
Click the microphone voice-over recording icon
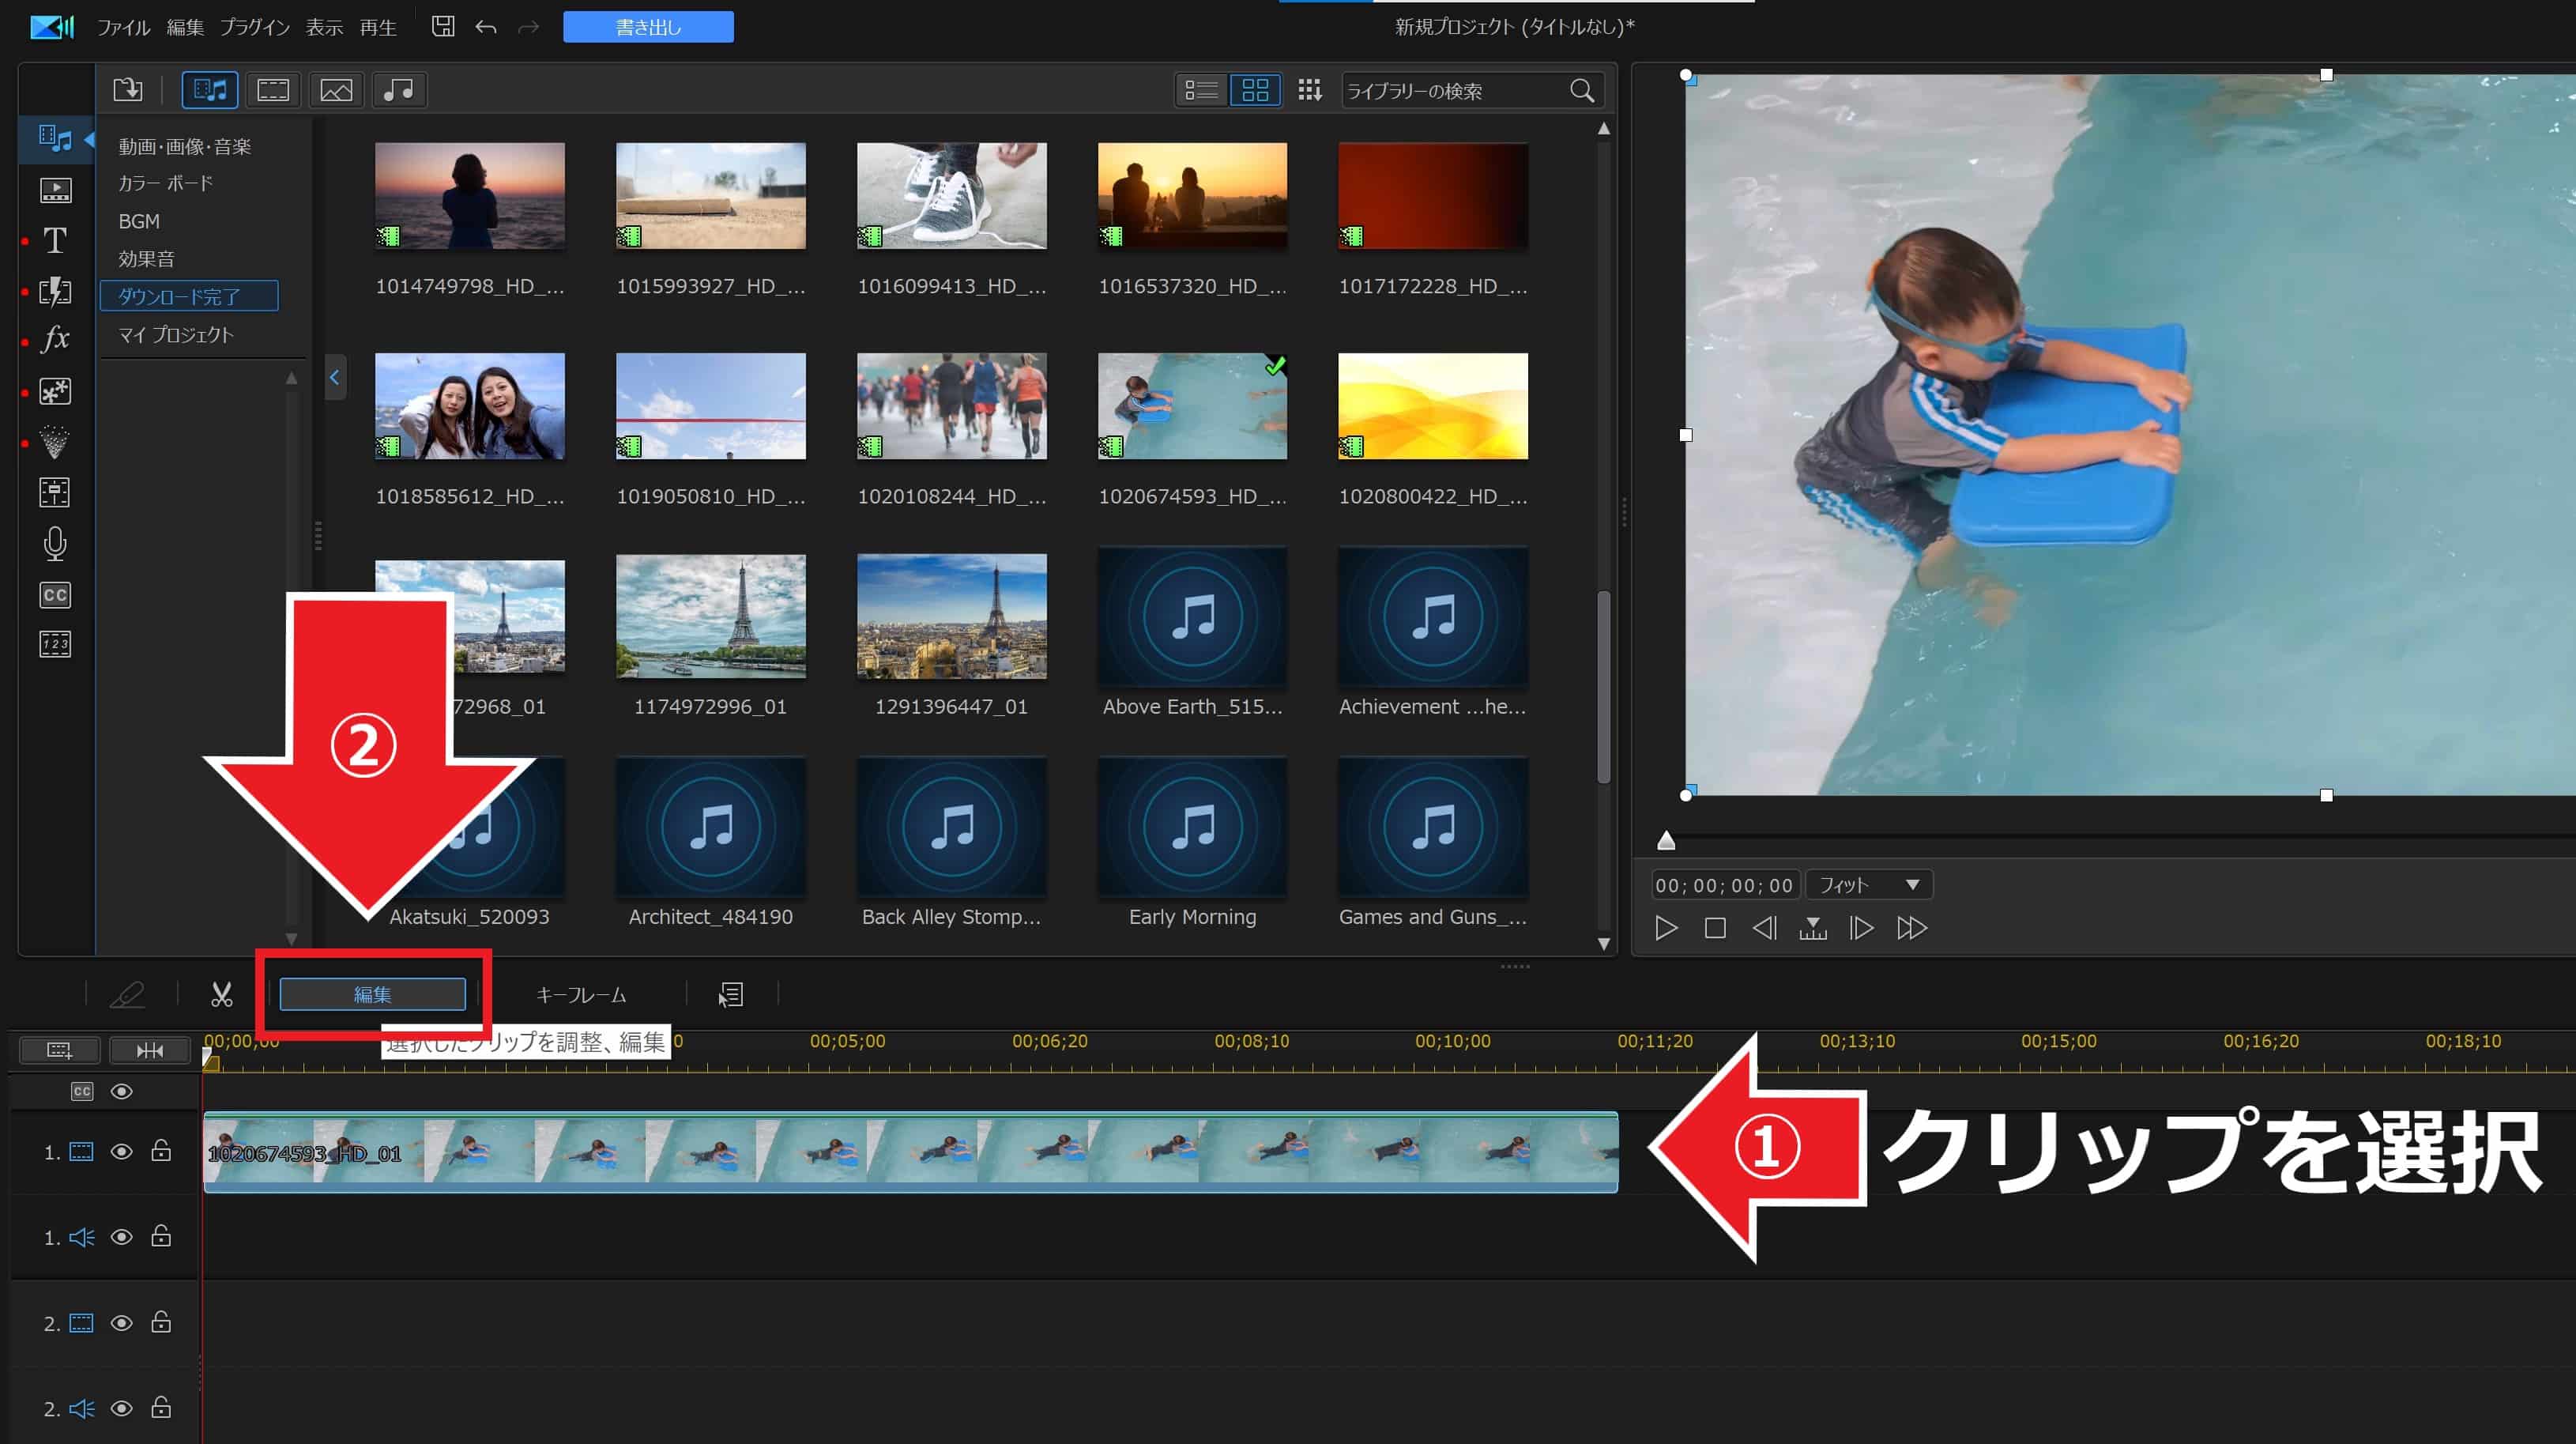coord(55,543)
